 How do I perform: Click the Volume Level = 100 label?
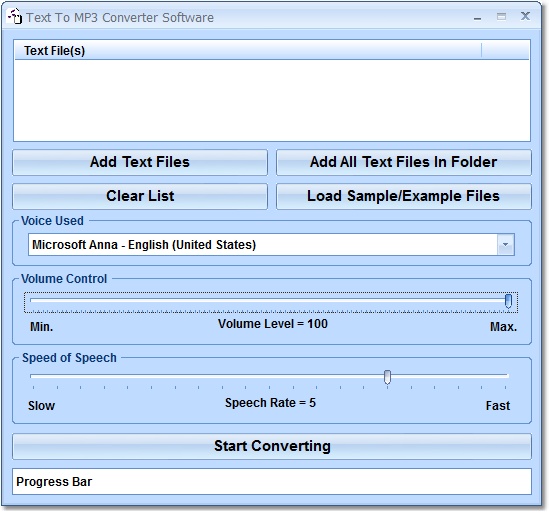pyautogui.click(x=273, y=324)
